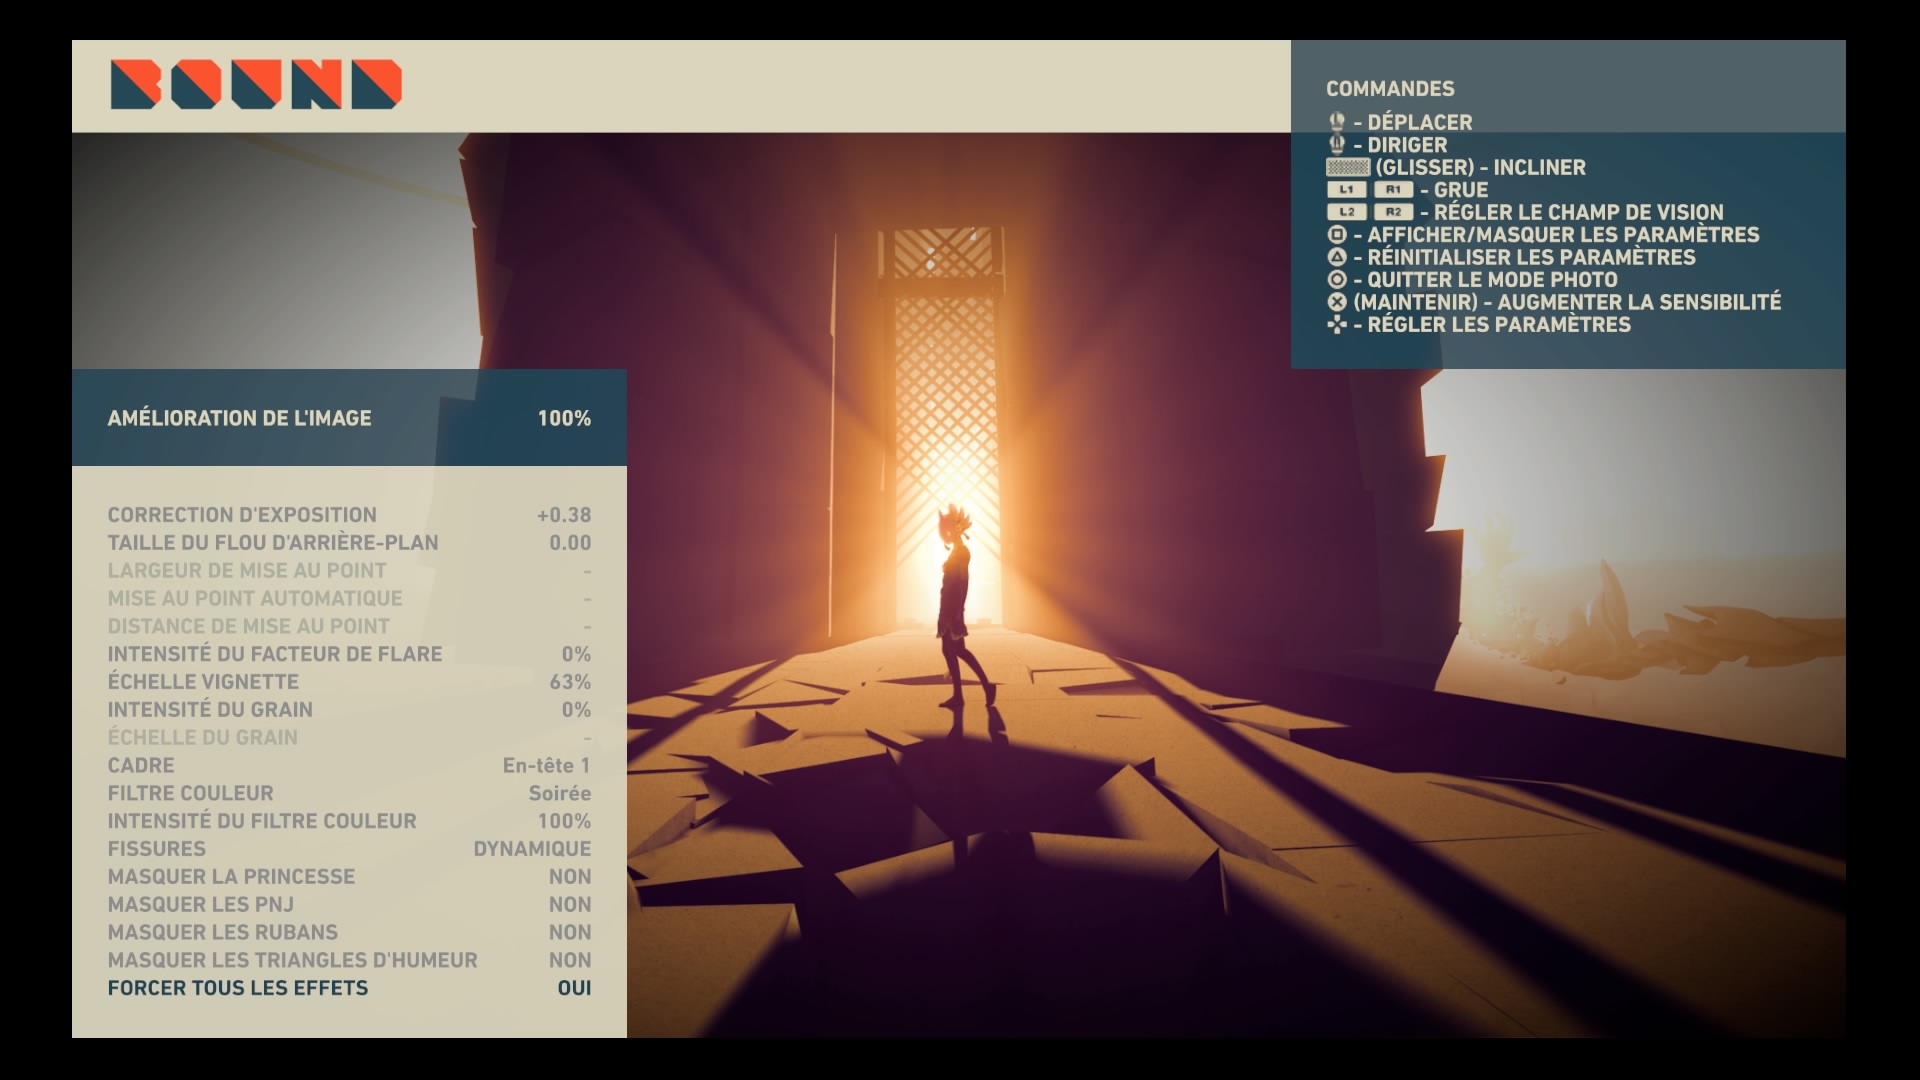1920x1080 pixels.
Task: Select FILTRE COULEUR setting label
Action: [190, 793]
